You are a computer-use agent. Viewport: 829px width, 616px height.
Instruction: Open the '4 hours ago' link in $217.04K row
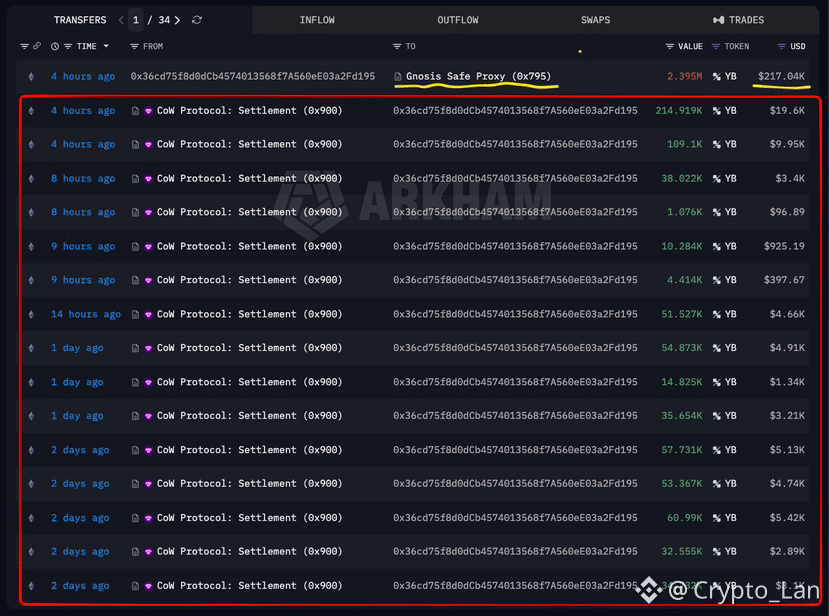(x=83, y=76)
